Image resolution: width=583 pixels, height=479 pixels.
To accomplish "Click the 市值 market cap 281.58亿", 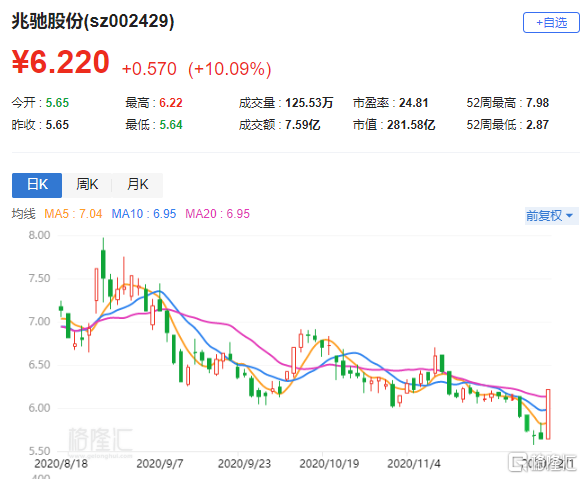I will point(411,125).
